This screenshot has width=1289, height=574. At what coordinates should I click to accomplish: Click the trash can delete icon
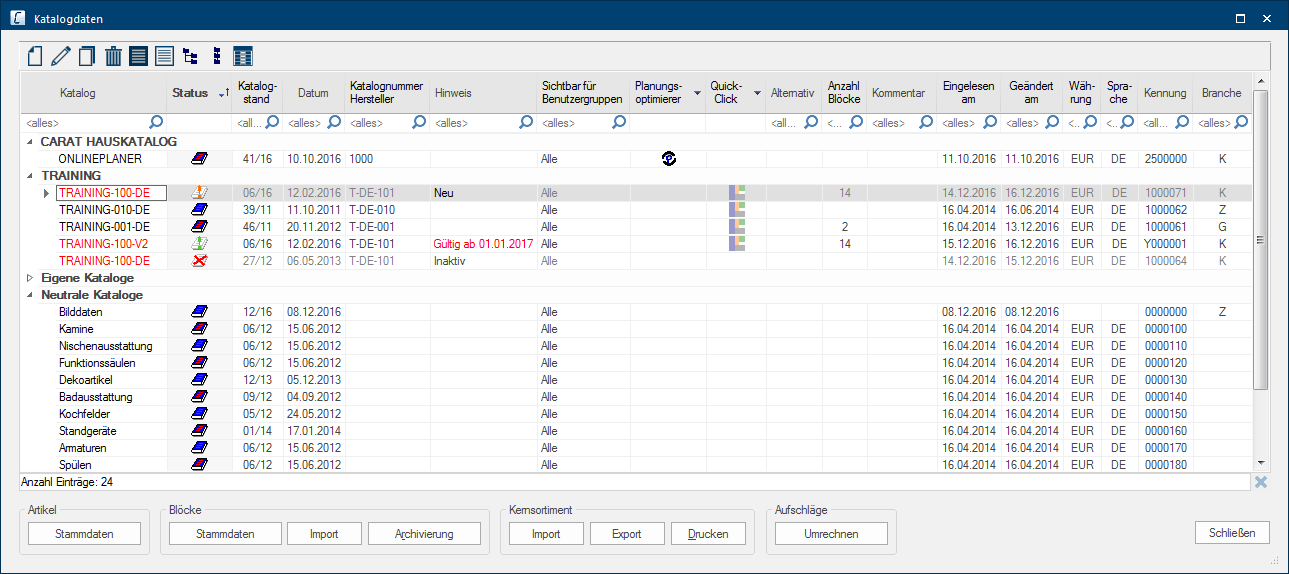(x=113, y=56)
